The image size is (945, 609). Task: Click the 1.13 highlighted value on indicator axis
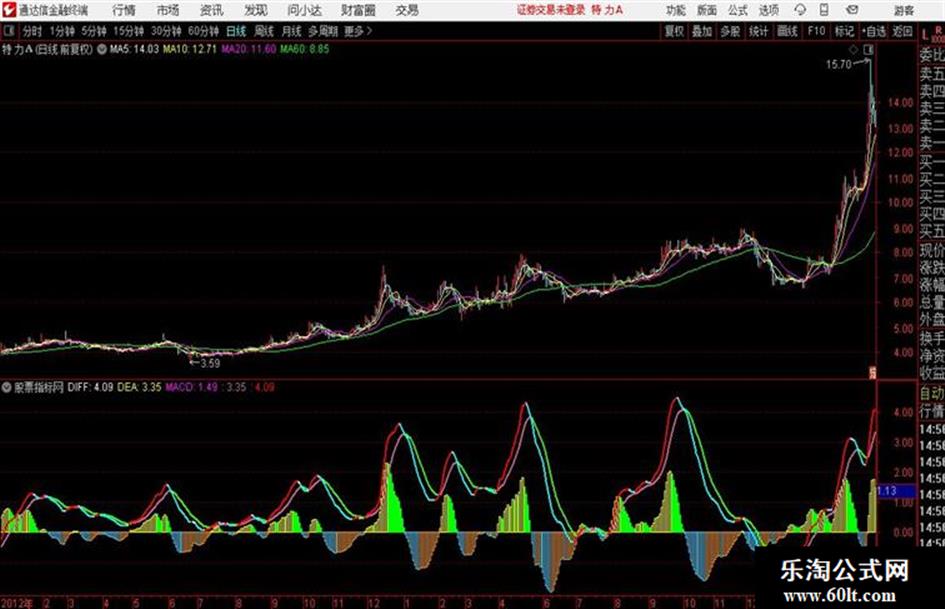[896, 491]
